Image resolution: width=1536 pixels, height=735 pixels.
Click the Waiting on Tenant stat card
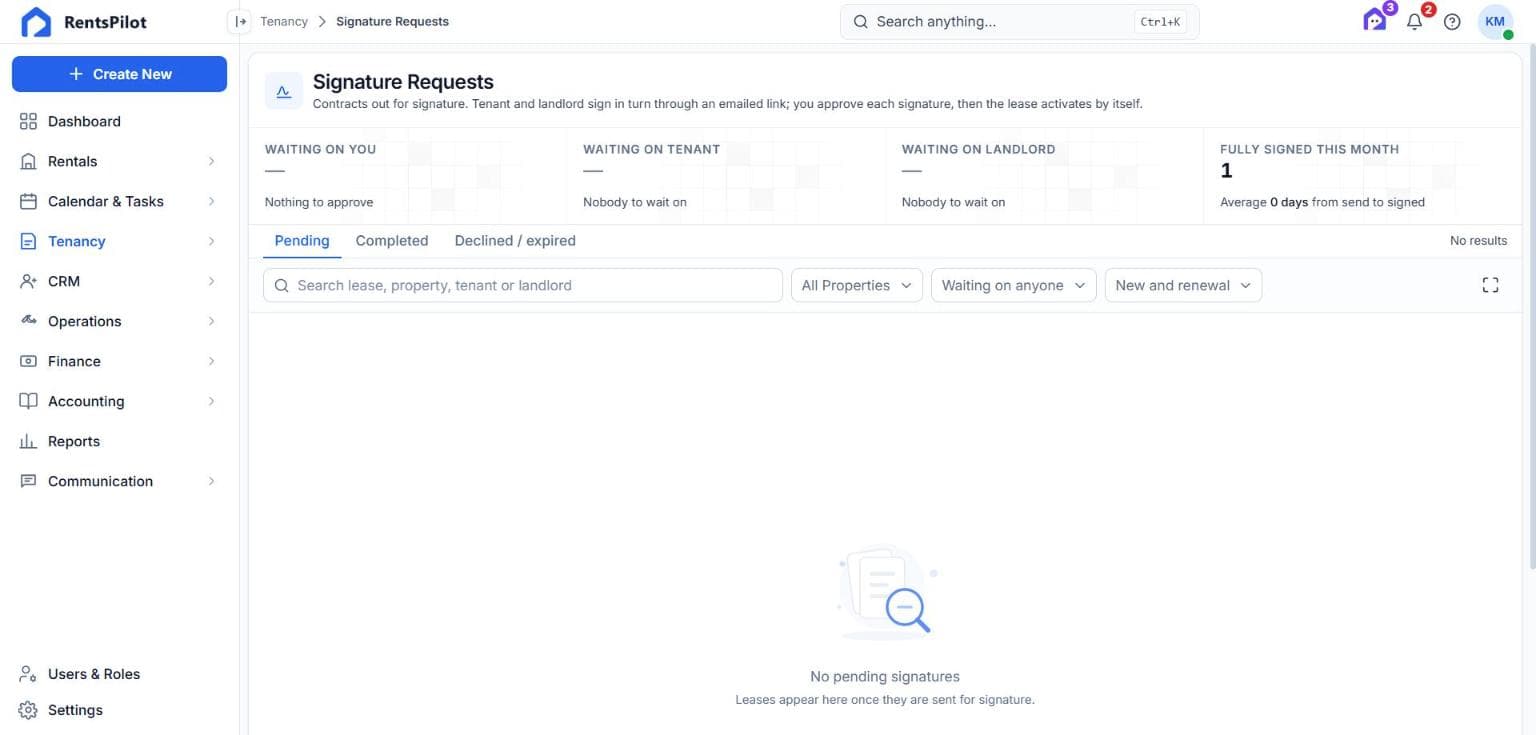tap(726, 176)
